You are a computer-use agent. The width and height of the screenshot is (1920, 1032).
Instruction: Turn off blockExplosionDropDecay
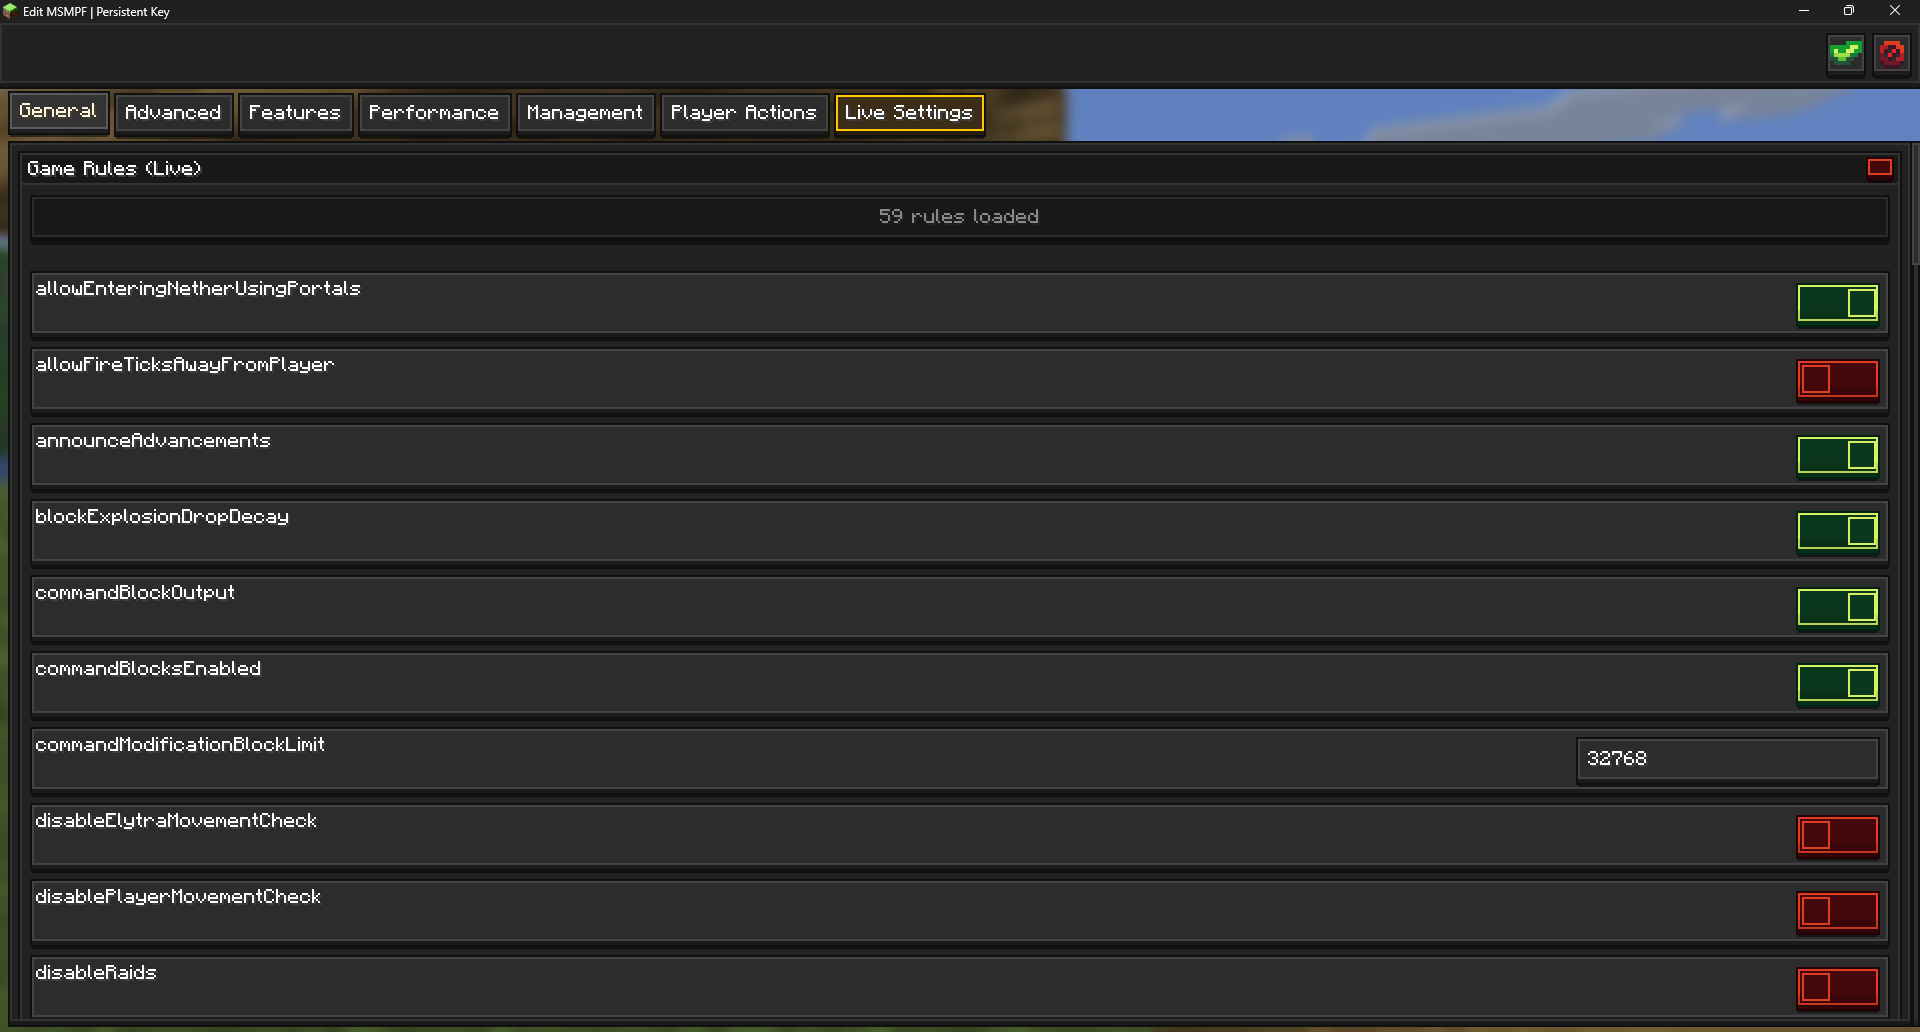[x=1837, y=531]
